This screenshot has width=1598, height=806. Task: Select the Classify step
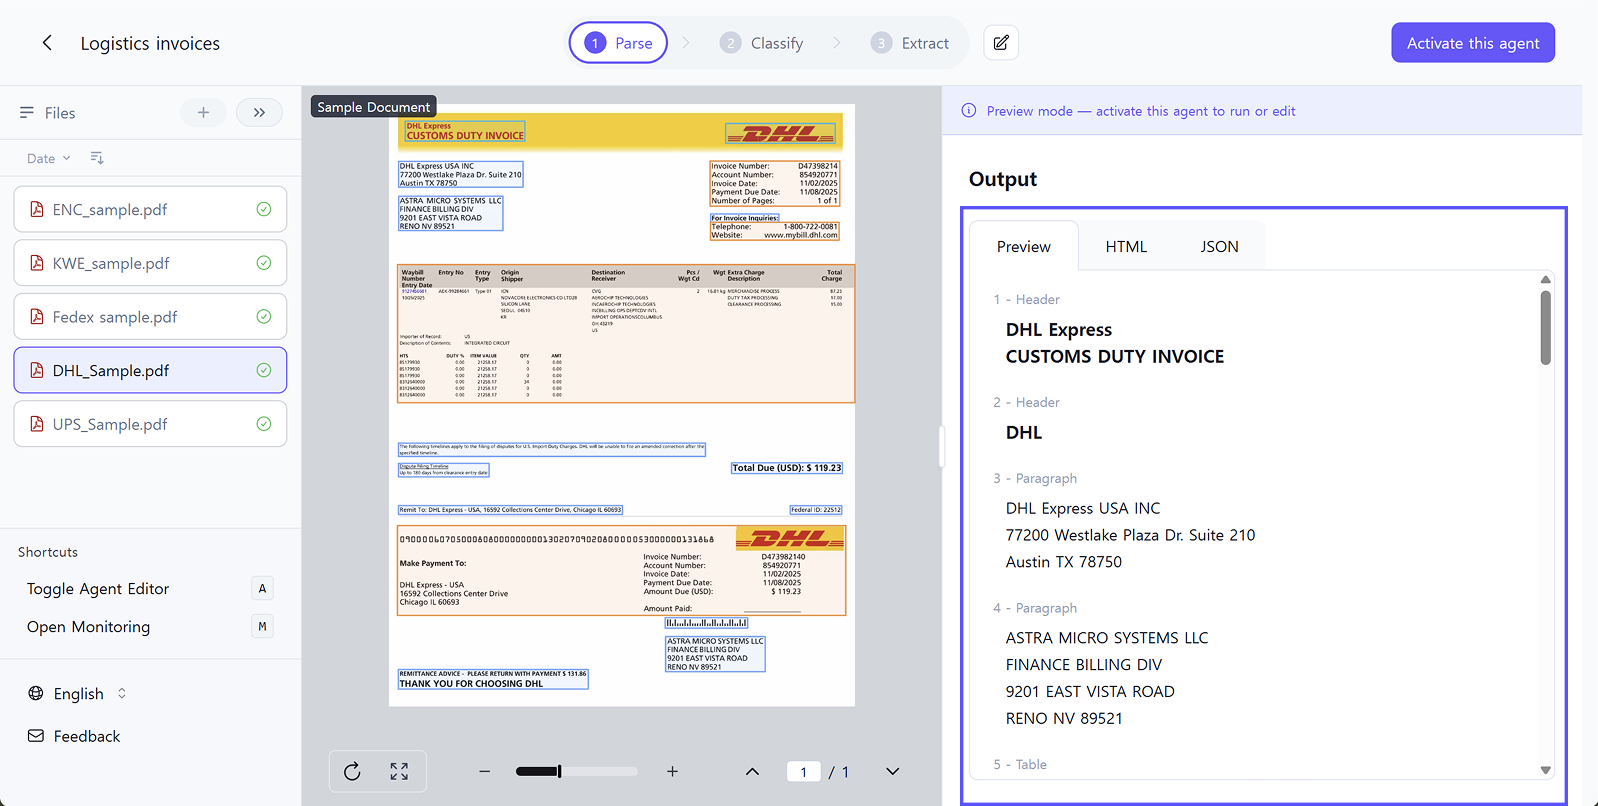click(x=762, y=43)
